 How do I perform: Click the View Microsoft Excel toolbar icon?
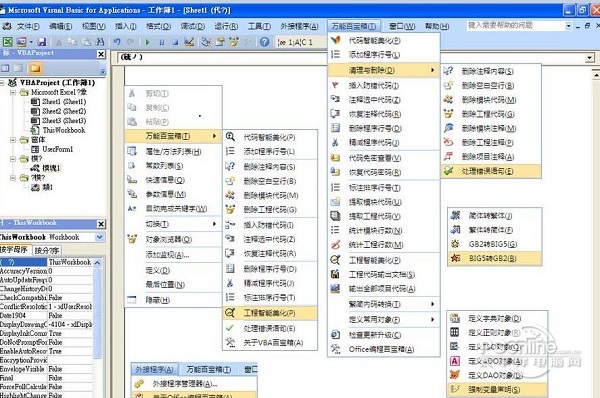(8, 41)
